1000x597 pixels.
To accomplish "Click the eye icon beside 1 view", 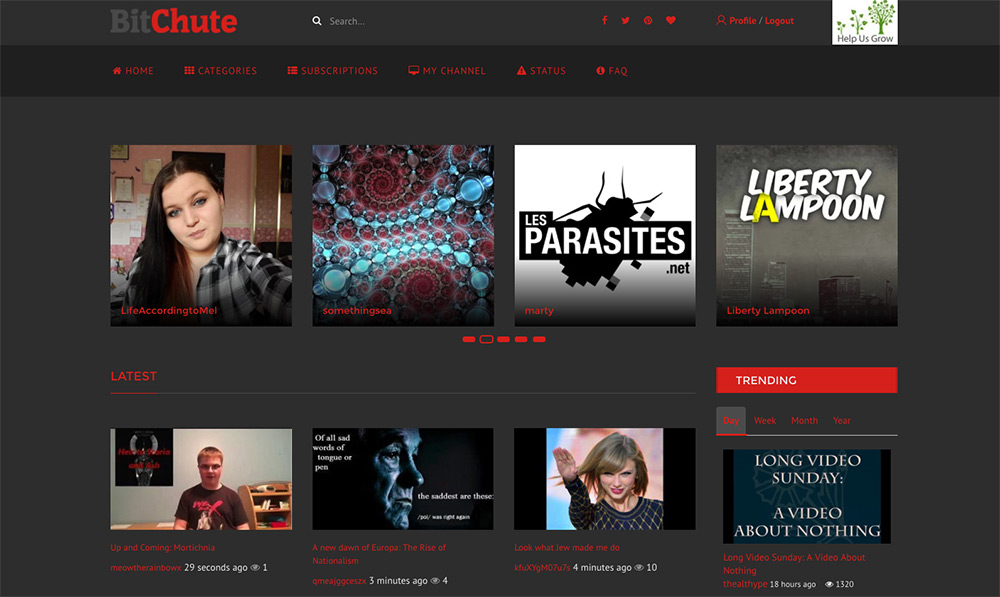I will [x=255, y=568].
